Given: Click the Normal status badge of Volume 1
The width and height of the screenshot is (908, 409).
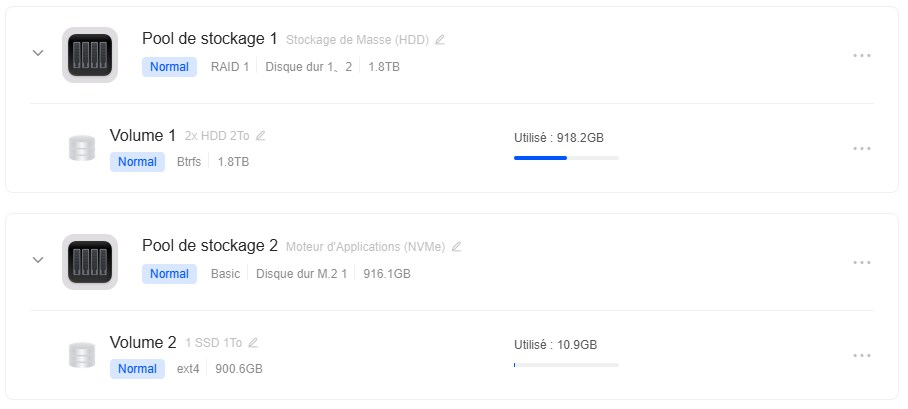Looking at the screenshot, I should click(x=137, y=162).
